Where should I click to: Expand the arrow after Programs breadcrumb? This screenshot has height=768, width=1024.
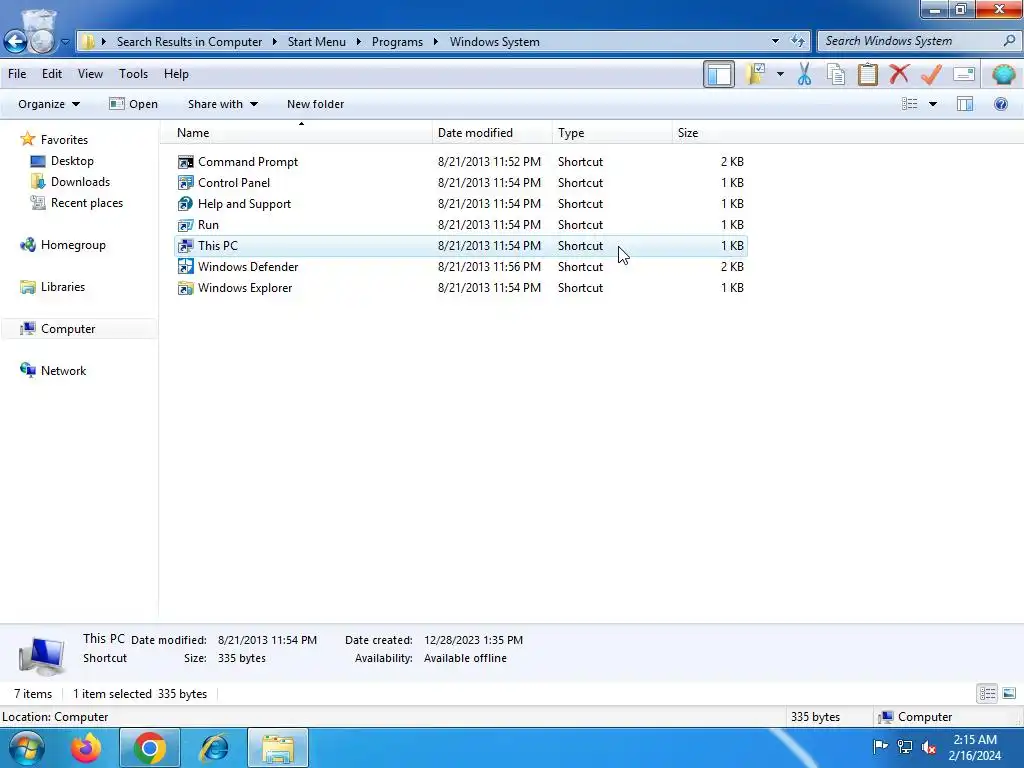point(436,42)
